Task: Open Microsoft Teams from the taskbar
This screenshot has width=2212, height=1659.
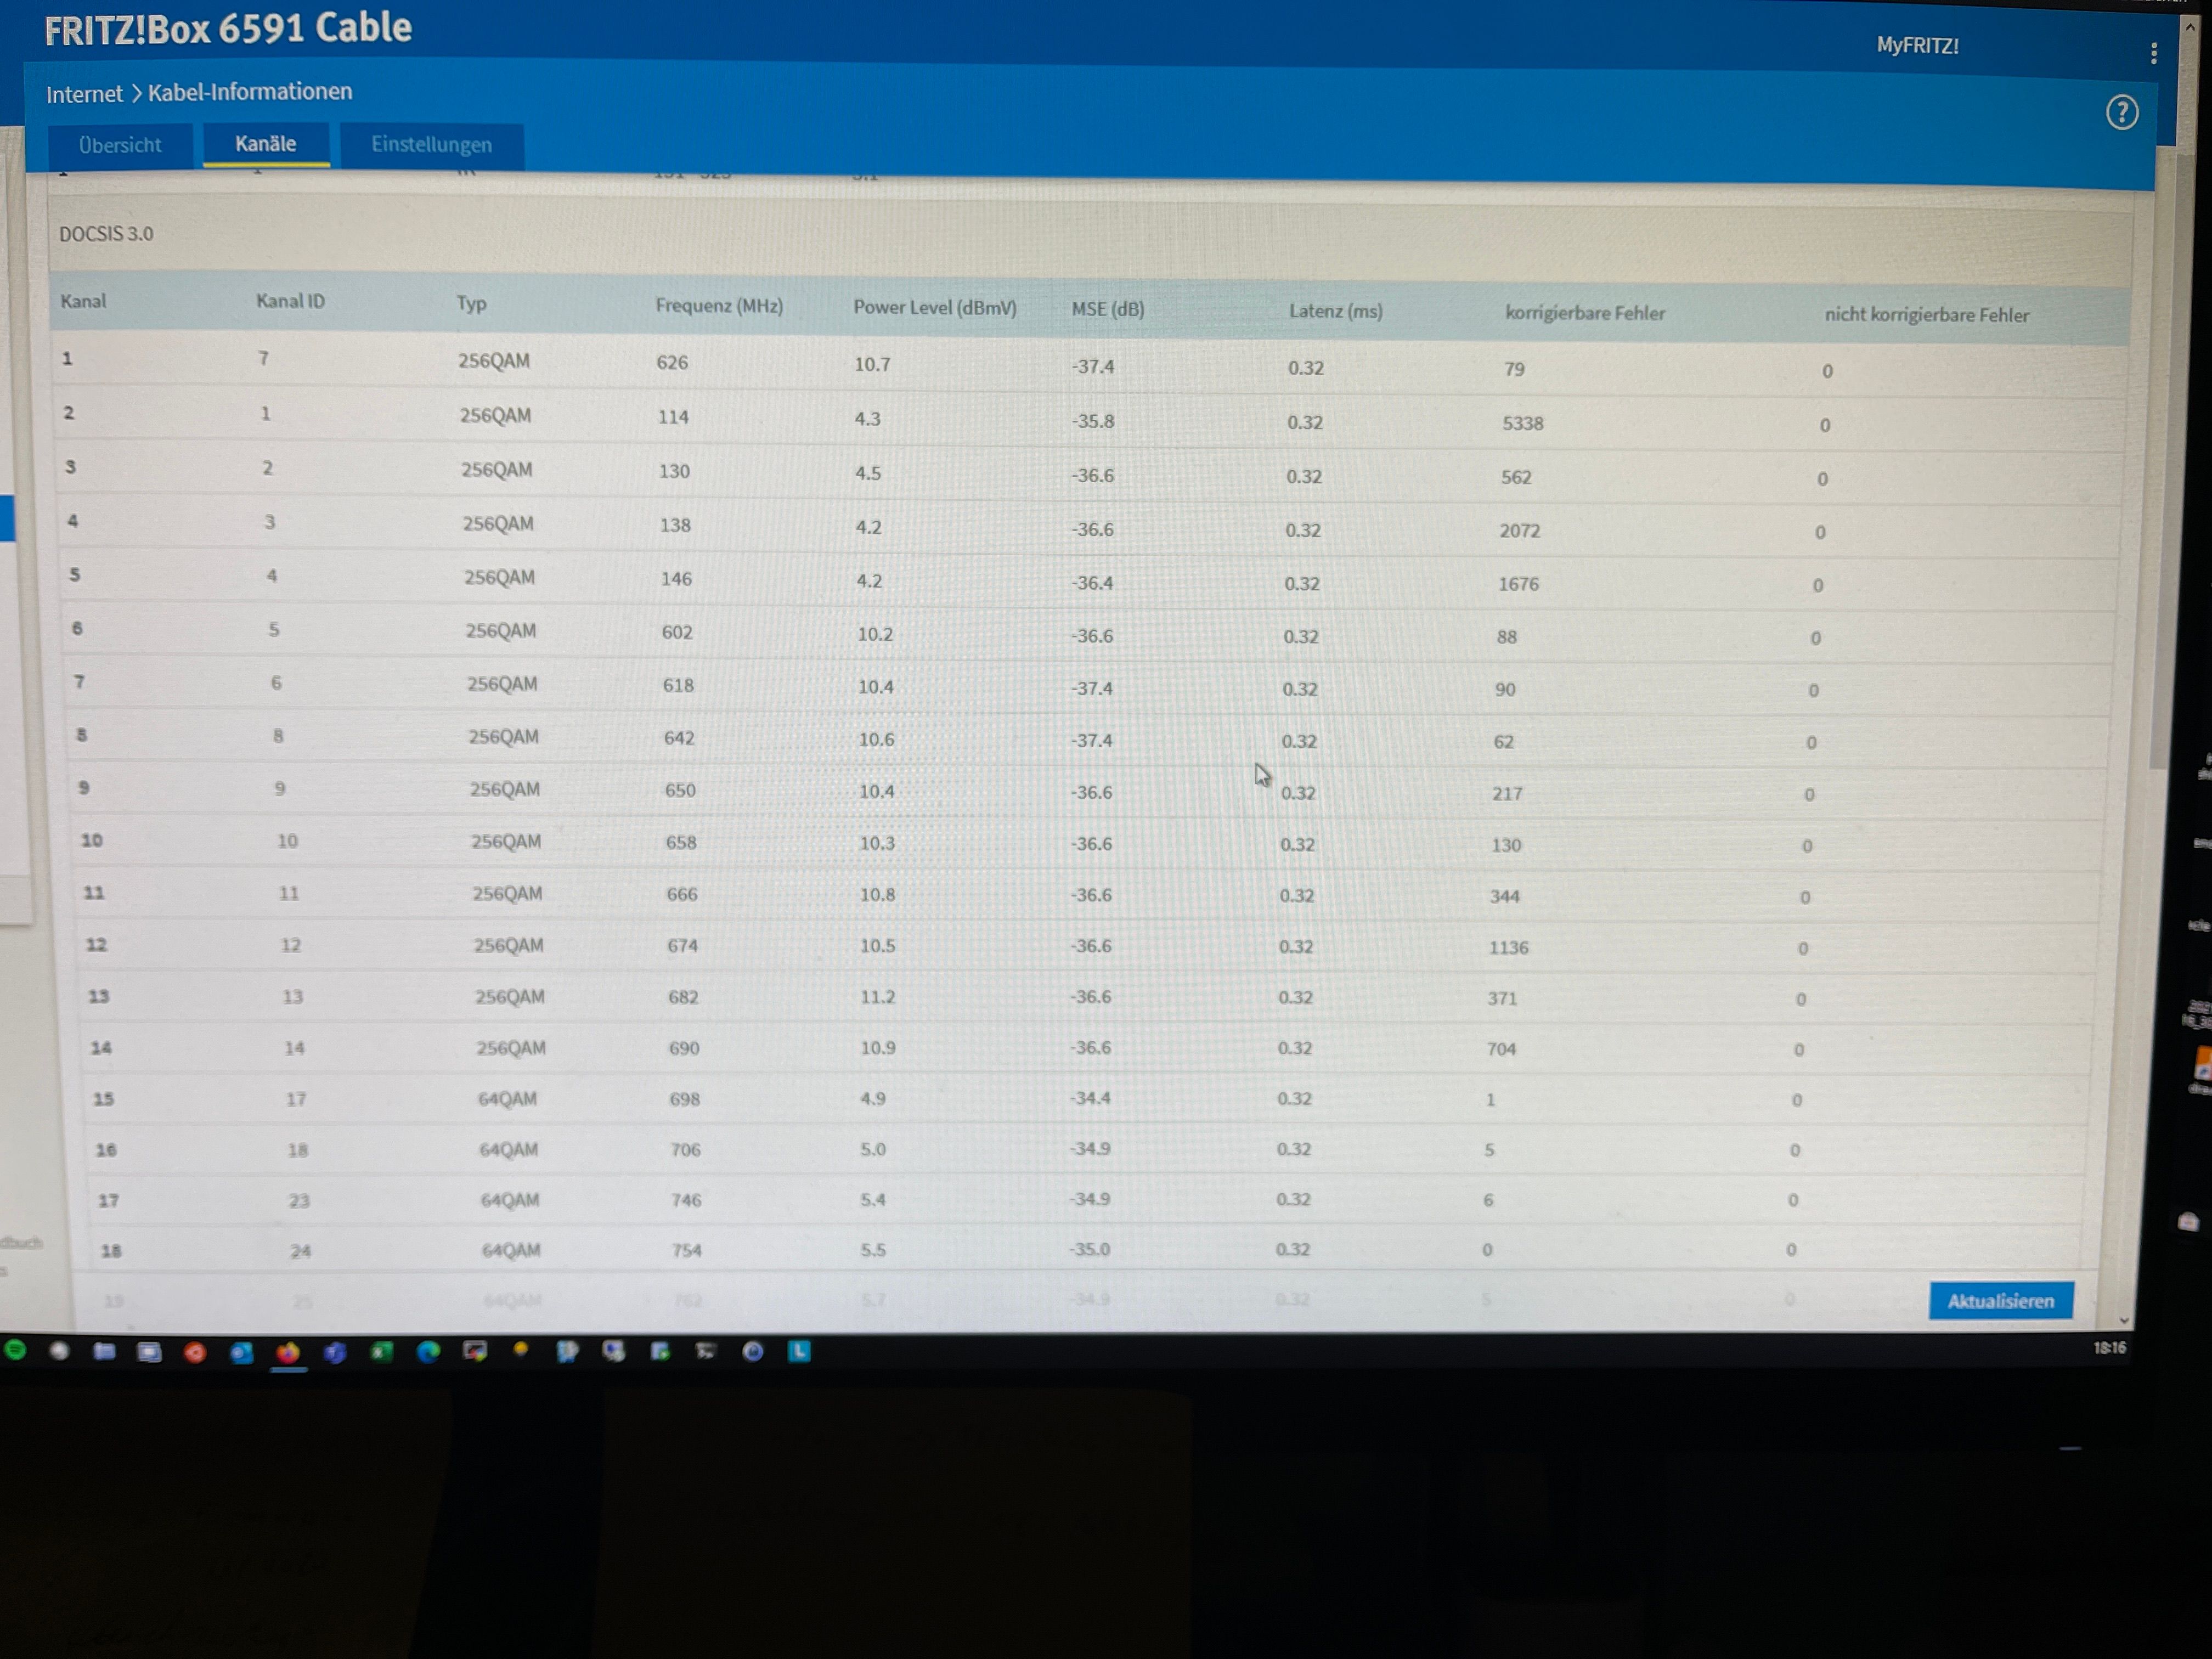Action: (x=335, y=1352)
